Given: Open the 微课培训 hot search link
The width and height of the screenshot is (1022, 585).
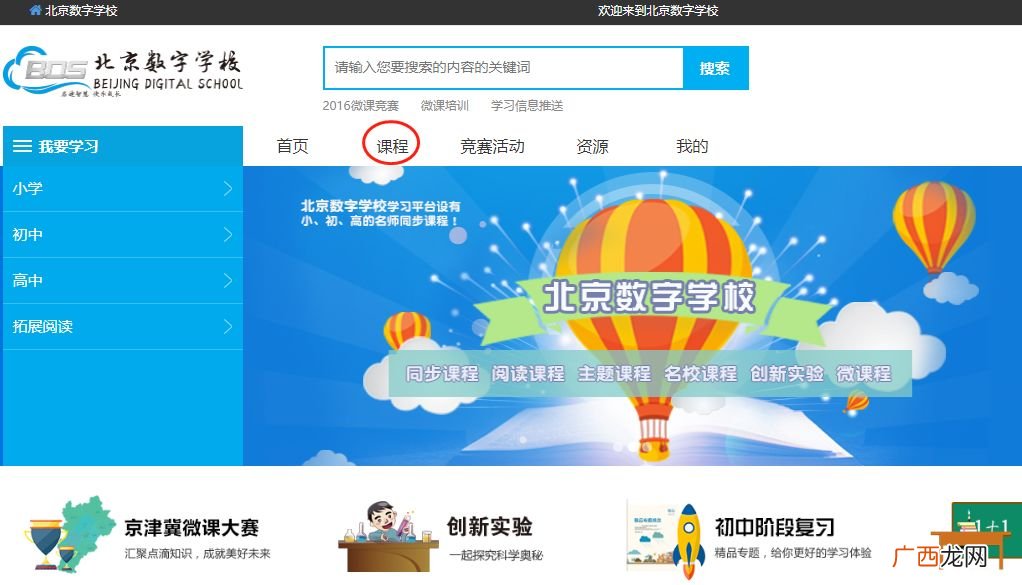Looking at the screenshot, I should [445, 106].
